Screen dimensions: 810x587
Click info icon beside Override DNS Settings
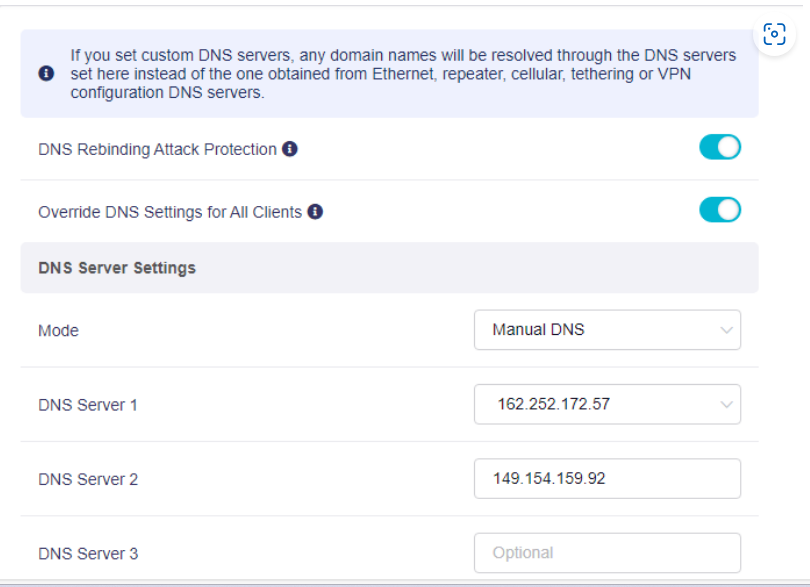[x=315, y=211]
